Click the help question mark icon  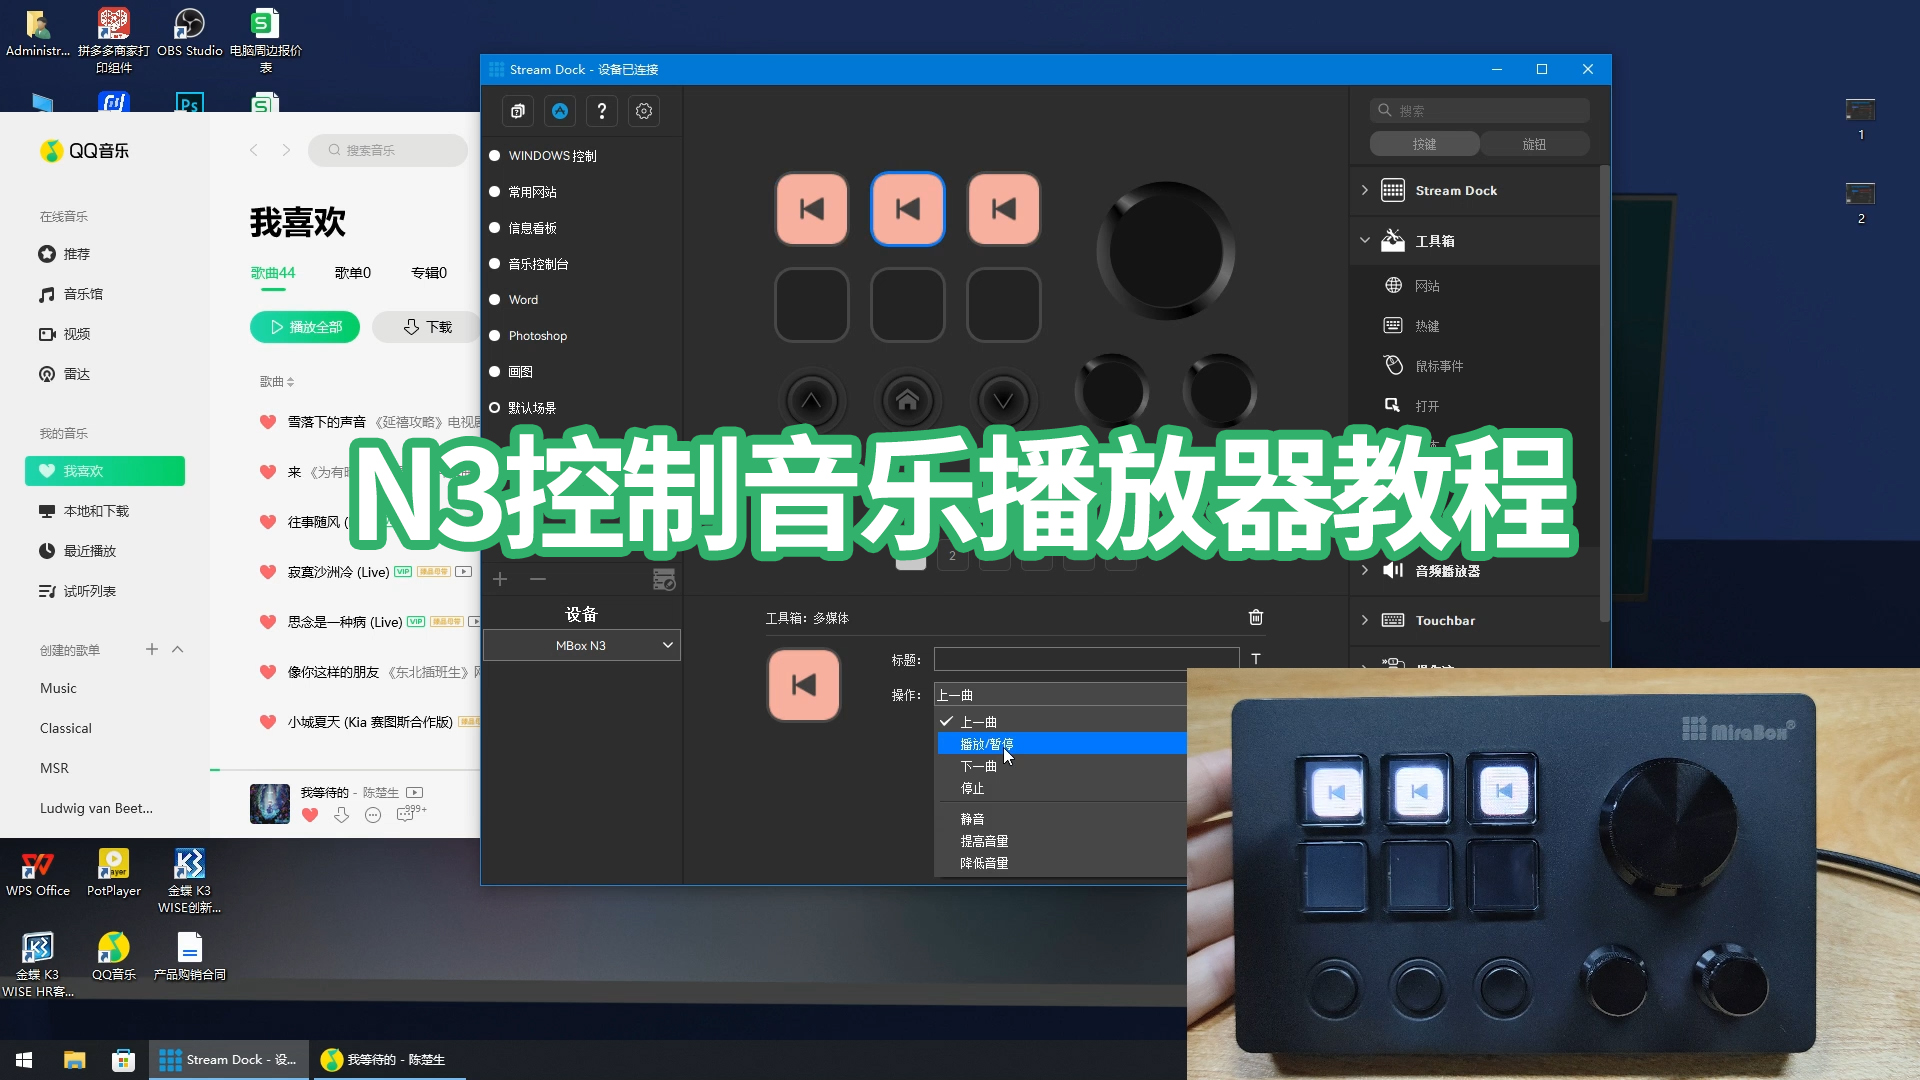point(601,111)
